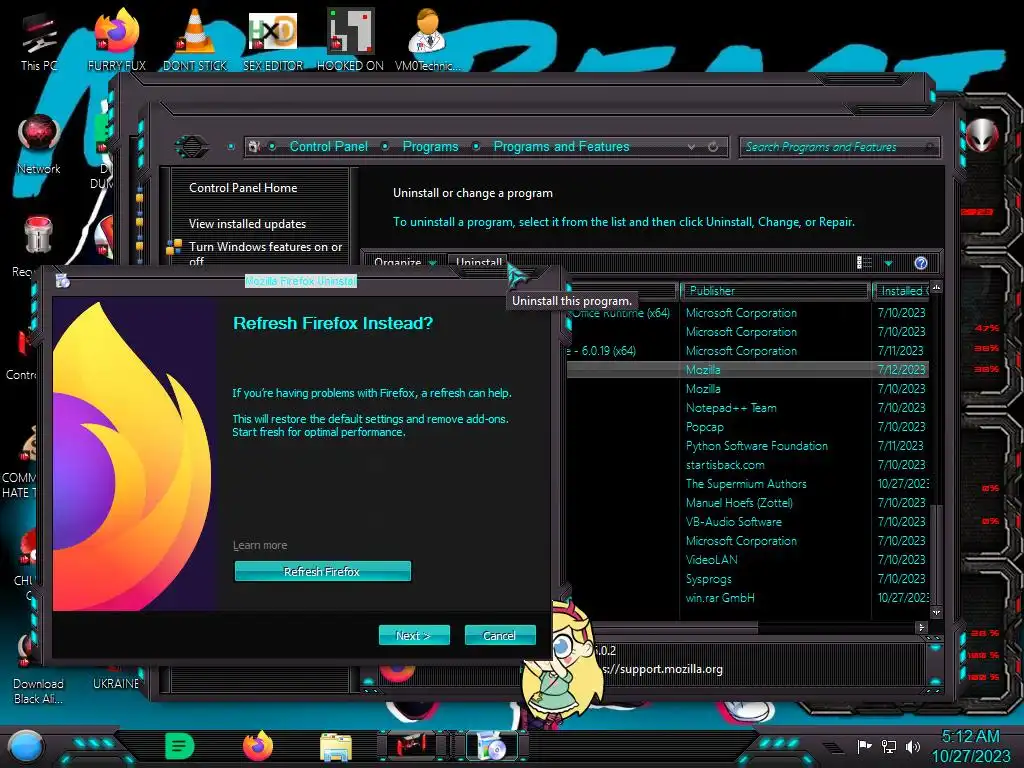Select the VideoLAN row
This screenshot has height=768, width=1024.
point(748,560)
